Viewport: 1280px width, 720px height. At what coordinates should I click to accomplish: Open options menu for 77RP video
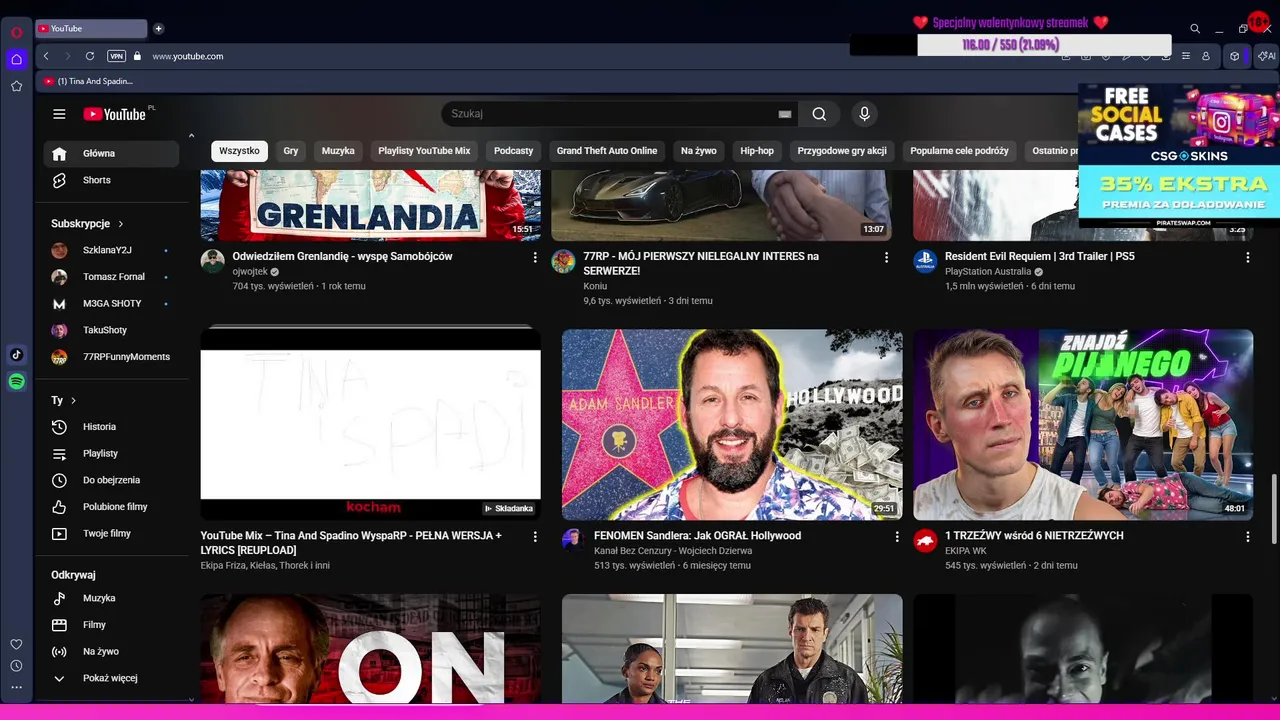pos(886,257)
